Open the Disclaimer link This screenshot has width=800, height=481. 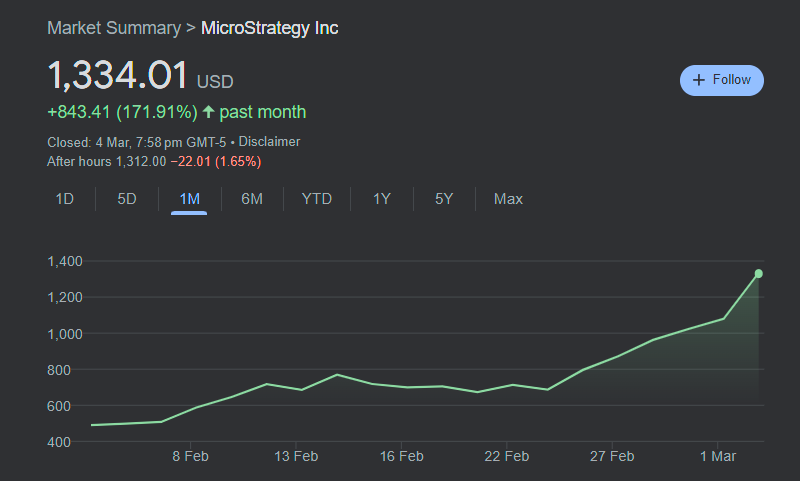[x=269, y=142]
